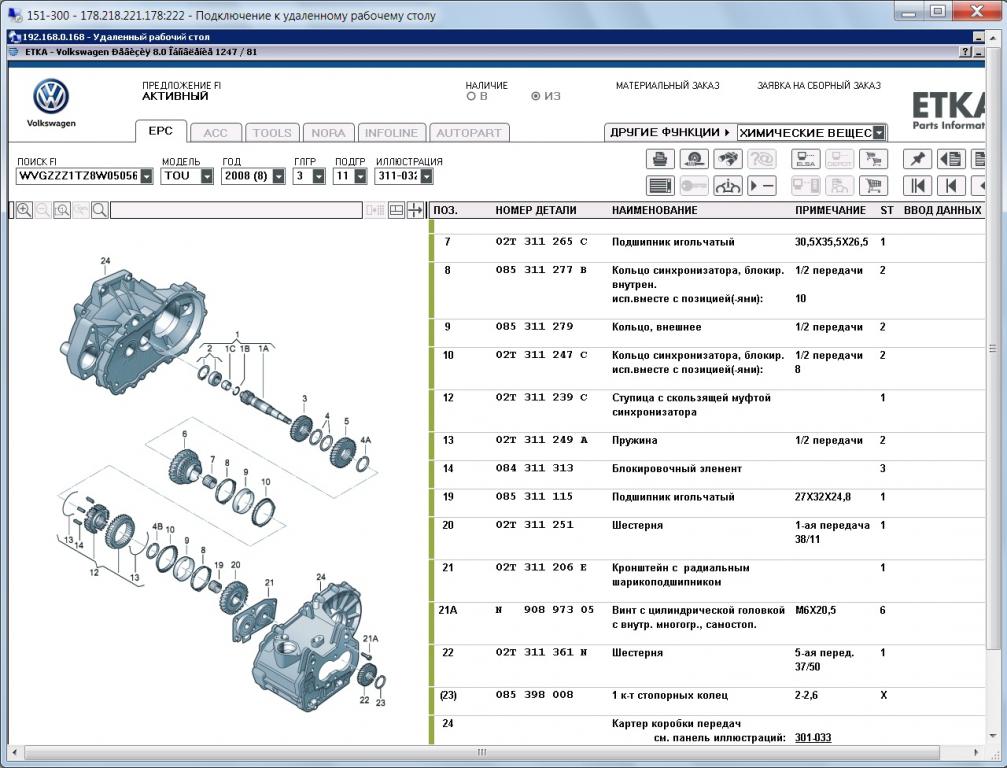Click the help question mark in ETKA title bar

pyautogui.click(x=965, y=52)
